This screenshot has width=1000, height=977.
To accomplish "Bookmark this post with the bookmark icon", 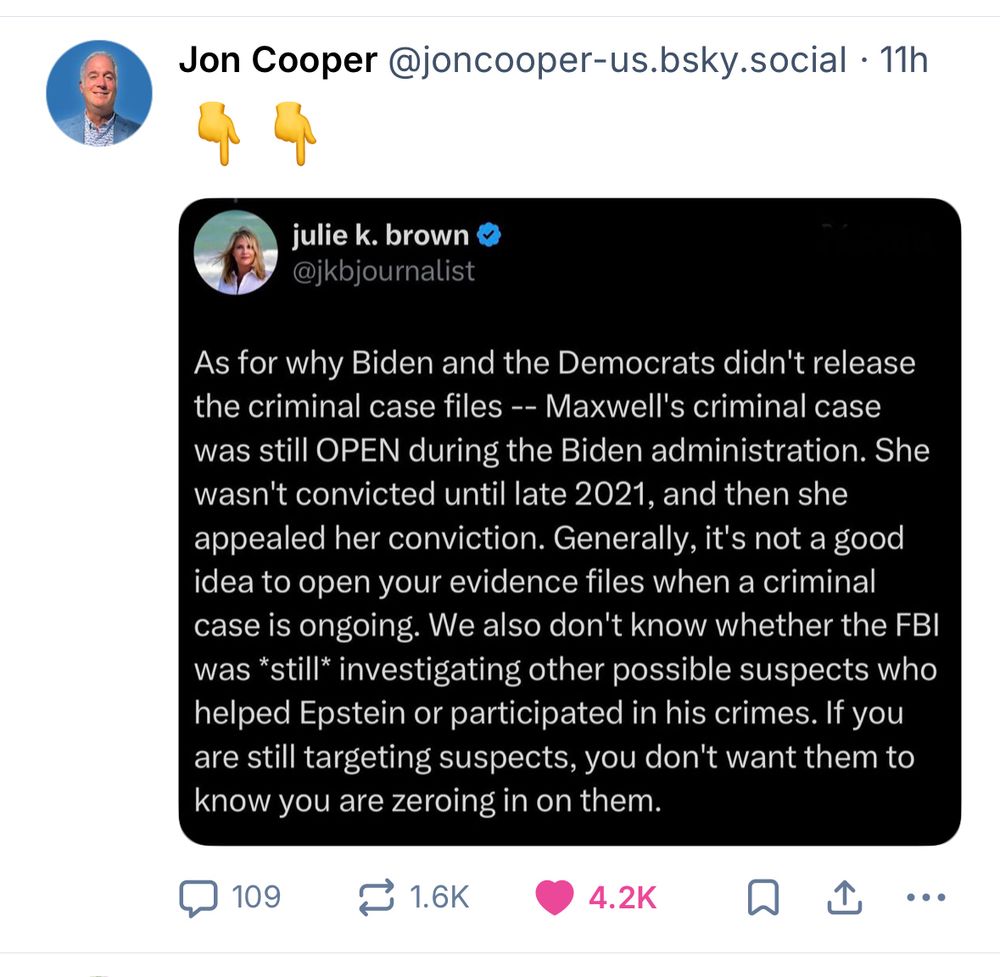I will (763, 897).
